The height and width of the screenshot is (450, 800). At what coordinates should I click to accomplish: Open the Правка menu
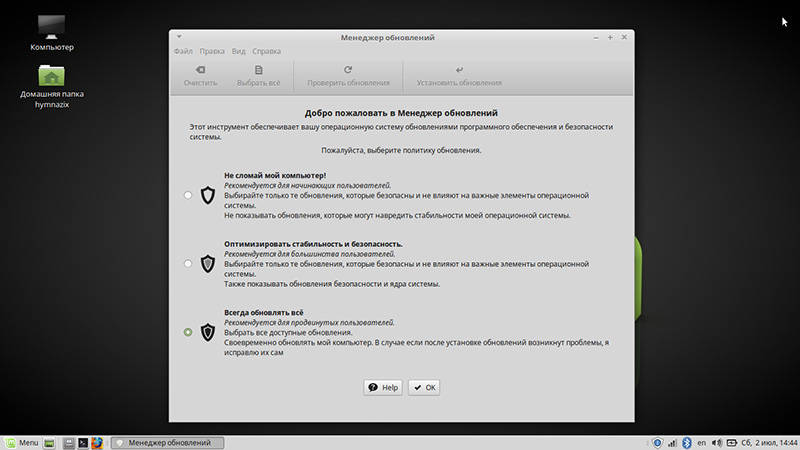tap(212, 51)
